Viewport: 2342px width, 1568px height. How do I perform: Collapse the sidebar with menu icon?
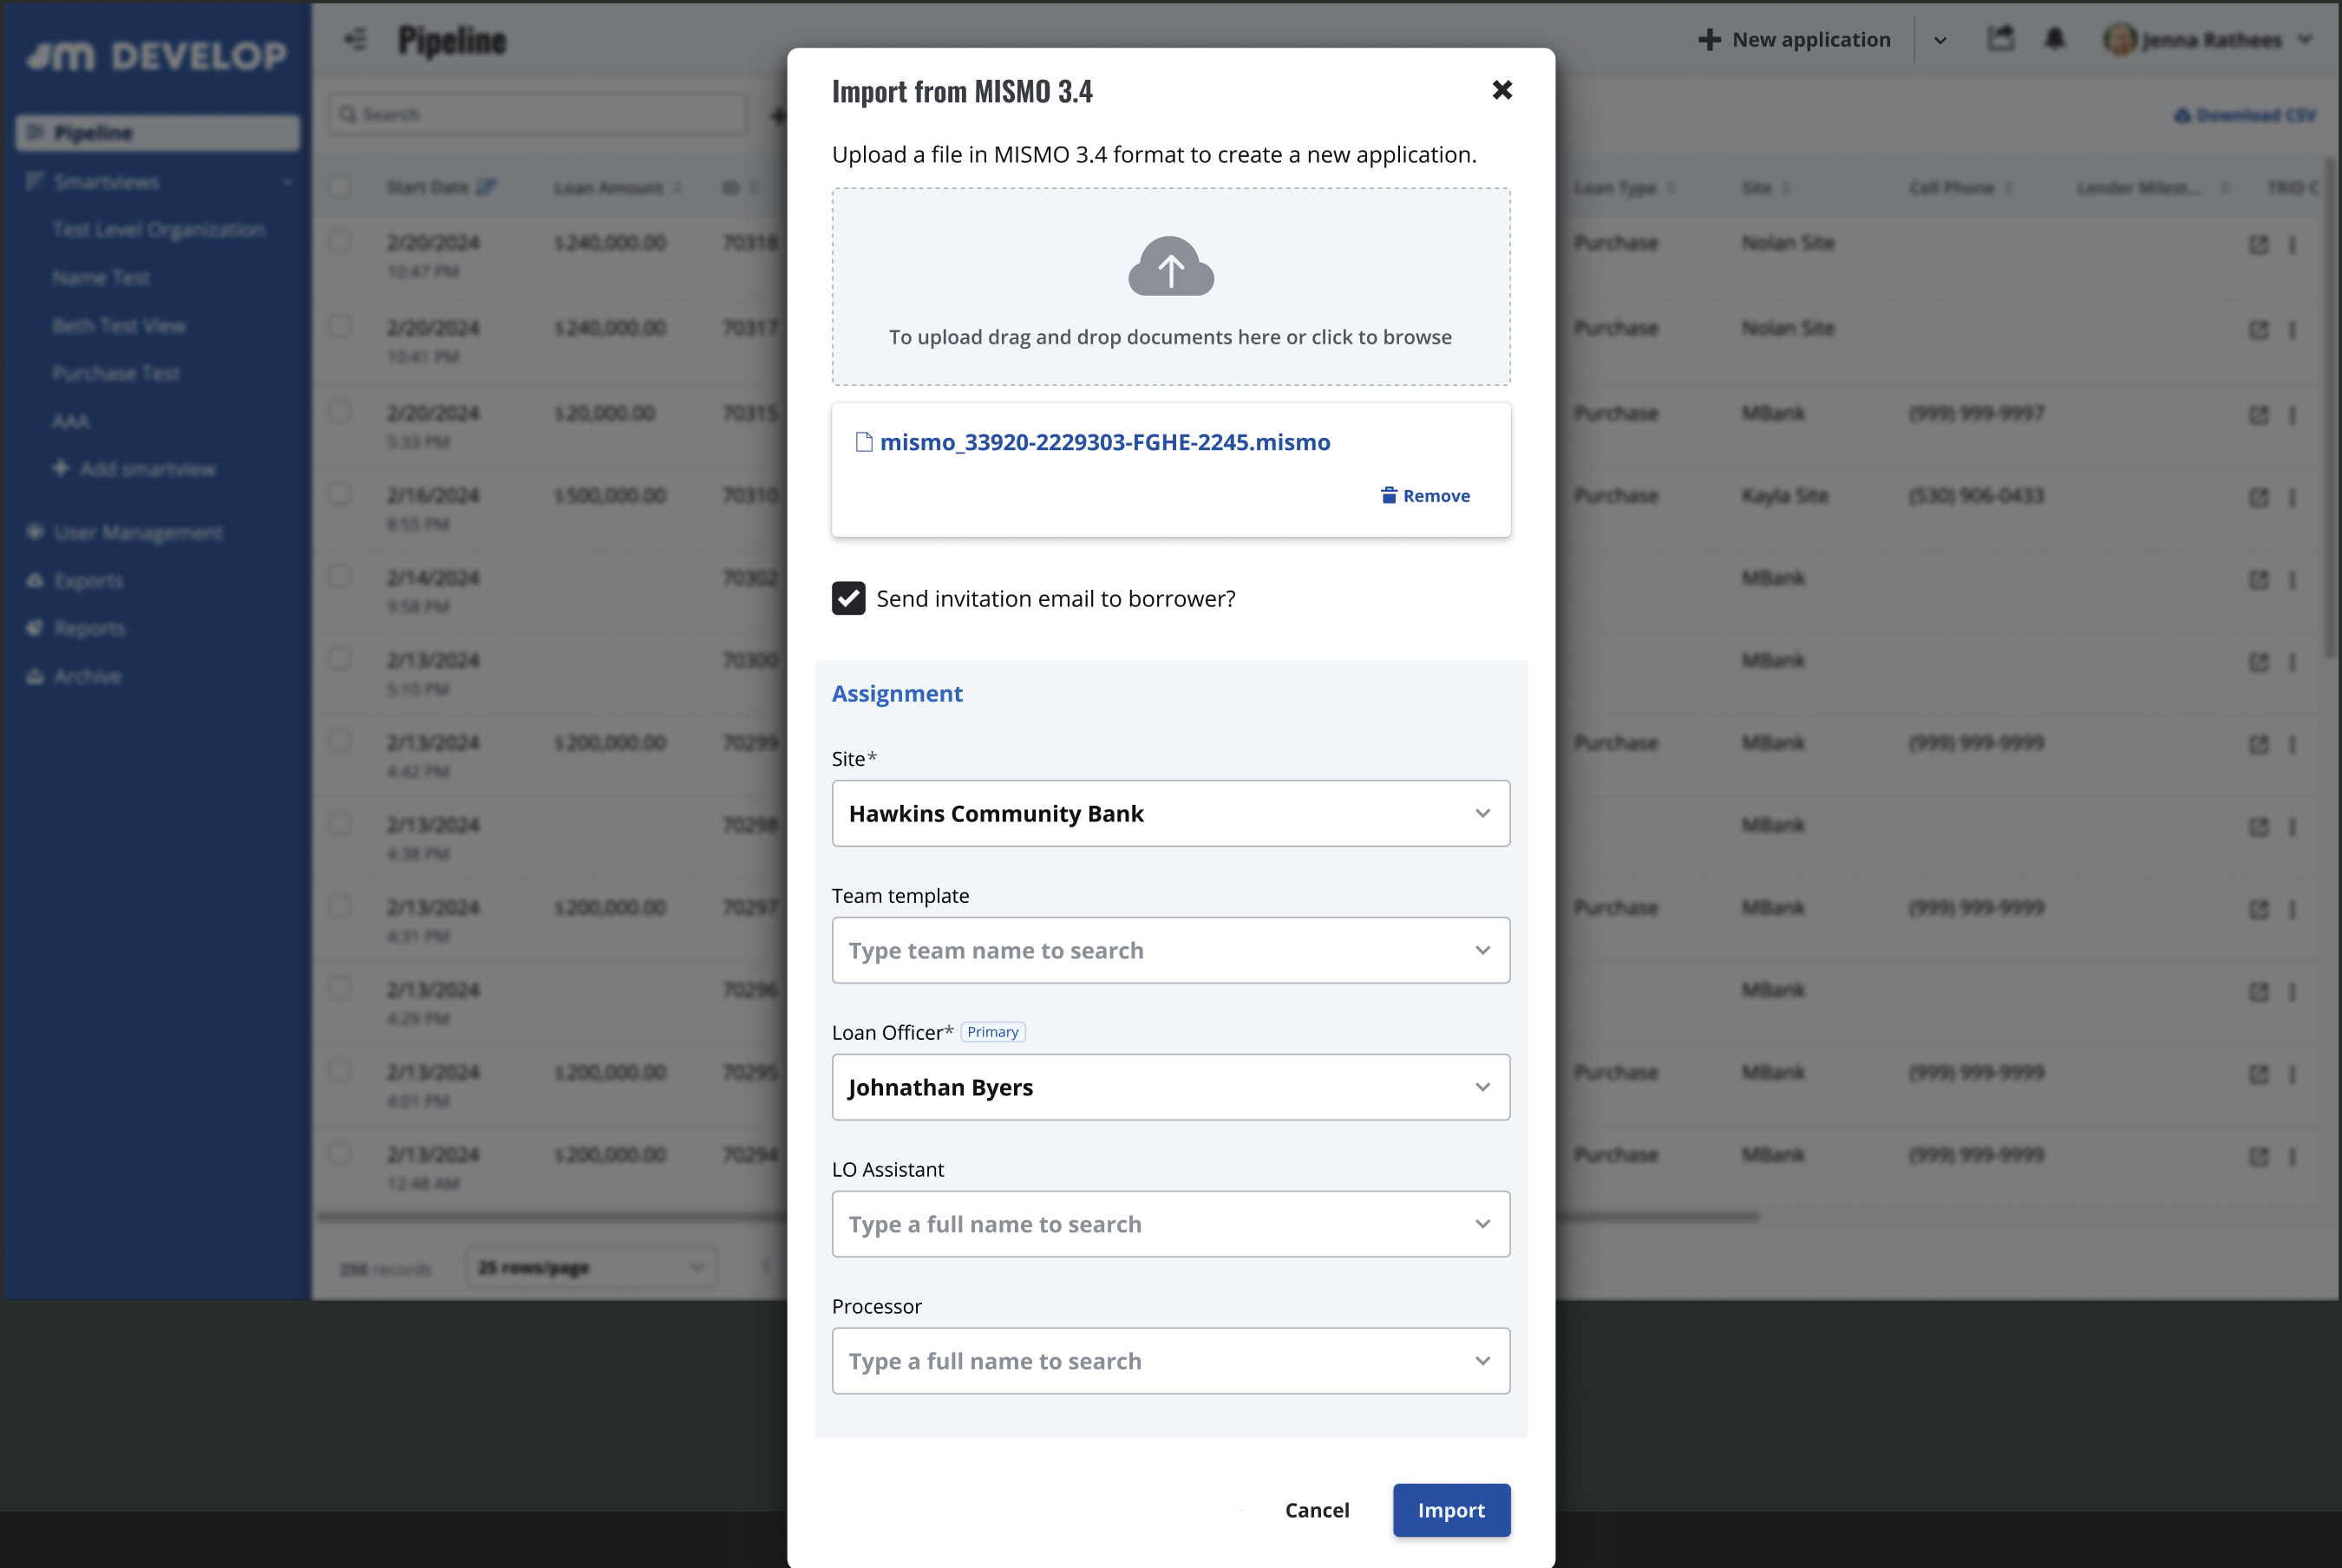pos(355,40)
